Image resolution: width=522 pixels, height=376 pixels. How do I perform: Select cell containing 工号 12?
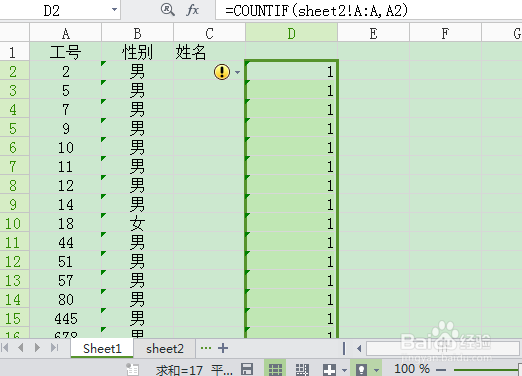click(x=66, y=185)
